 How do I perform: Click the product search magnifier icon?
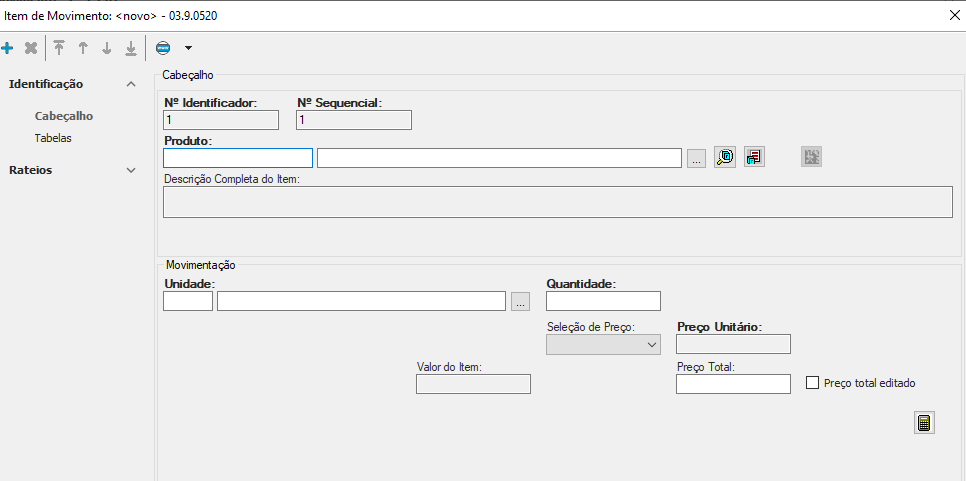(725, 157)
